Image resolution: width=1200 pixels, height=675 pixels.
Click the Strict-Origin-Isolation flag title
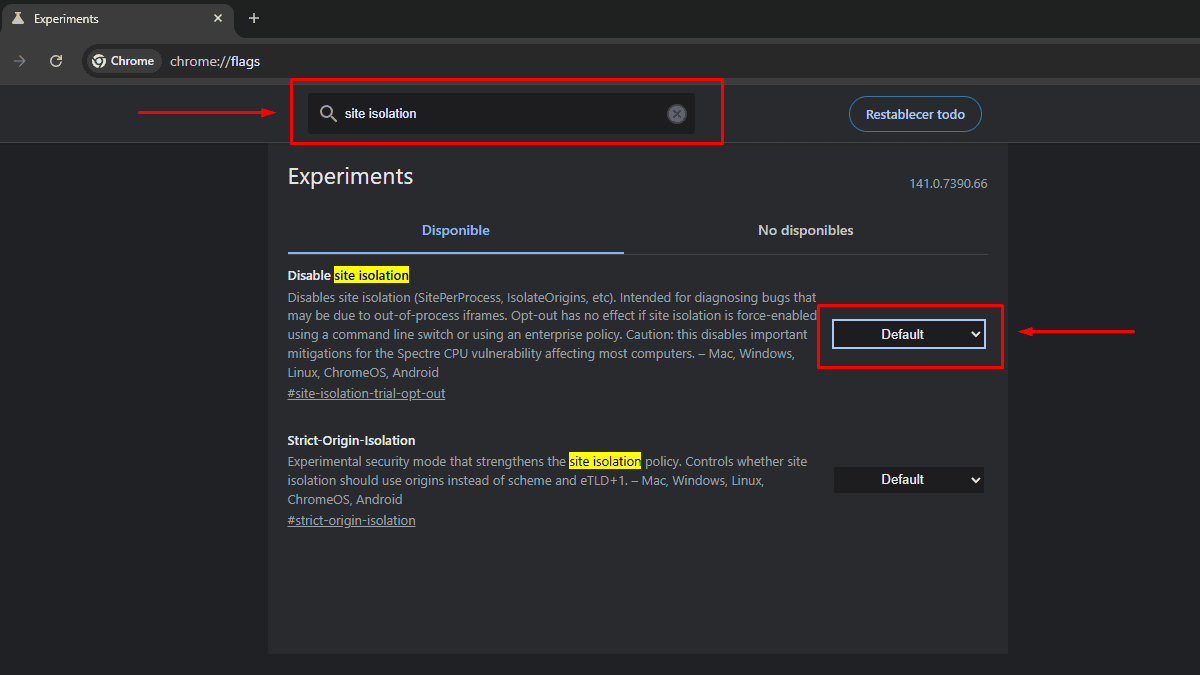(x=351, y=441)
